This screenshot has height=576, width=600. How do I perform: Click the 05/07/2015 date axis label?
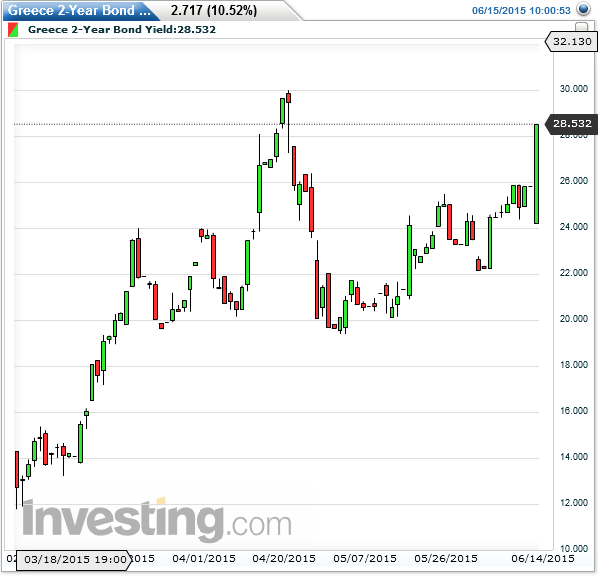365,559
